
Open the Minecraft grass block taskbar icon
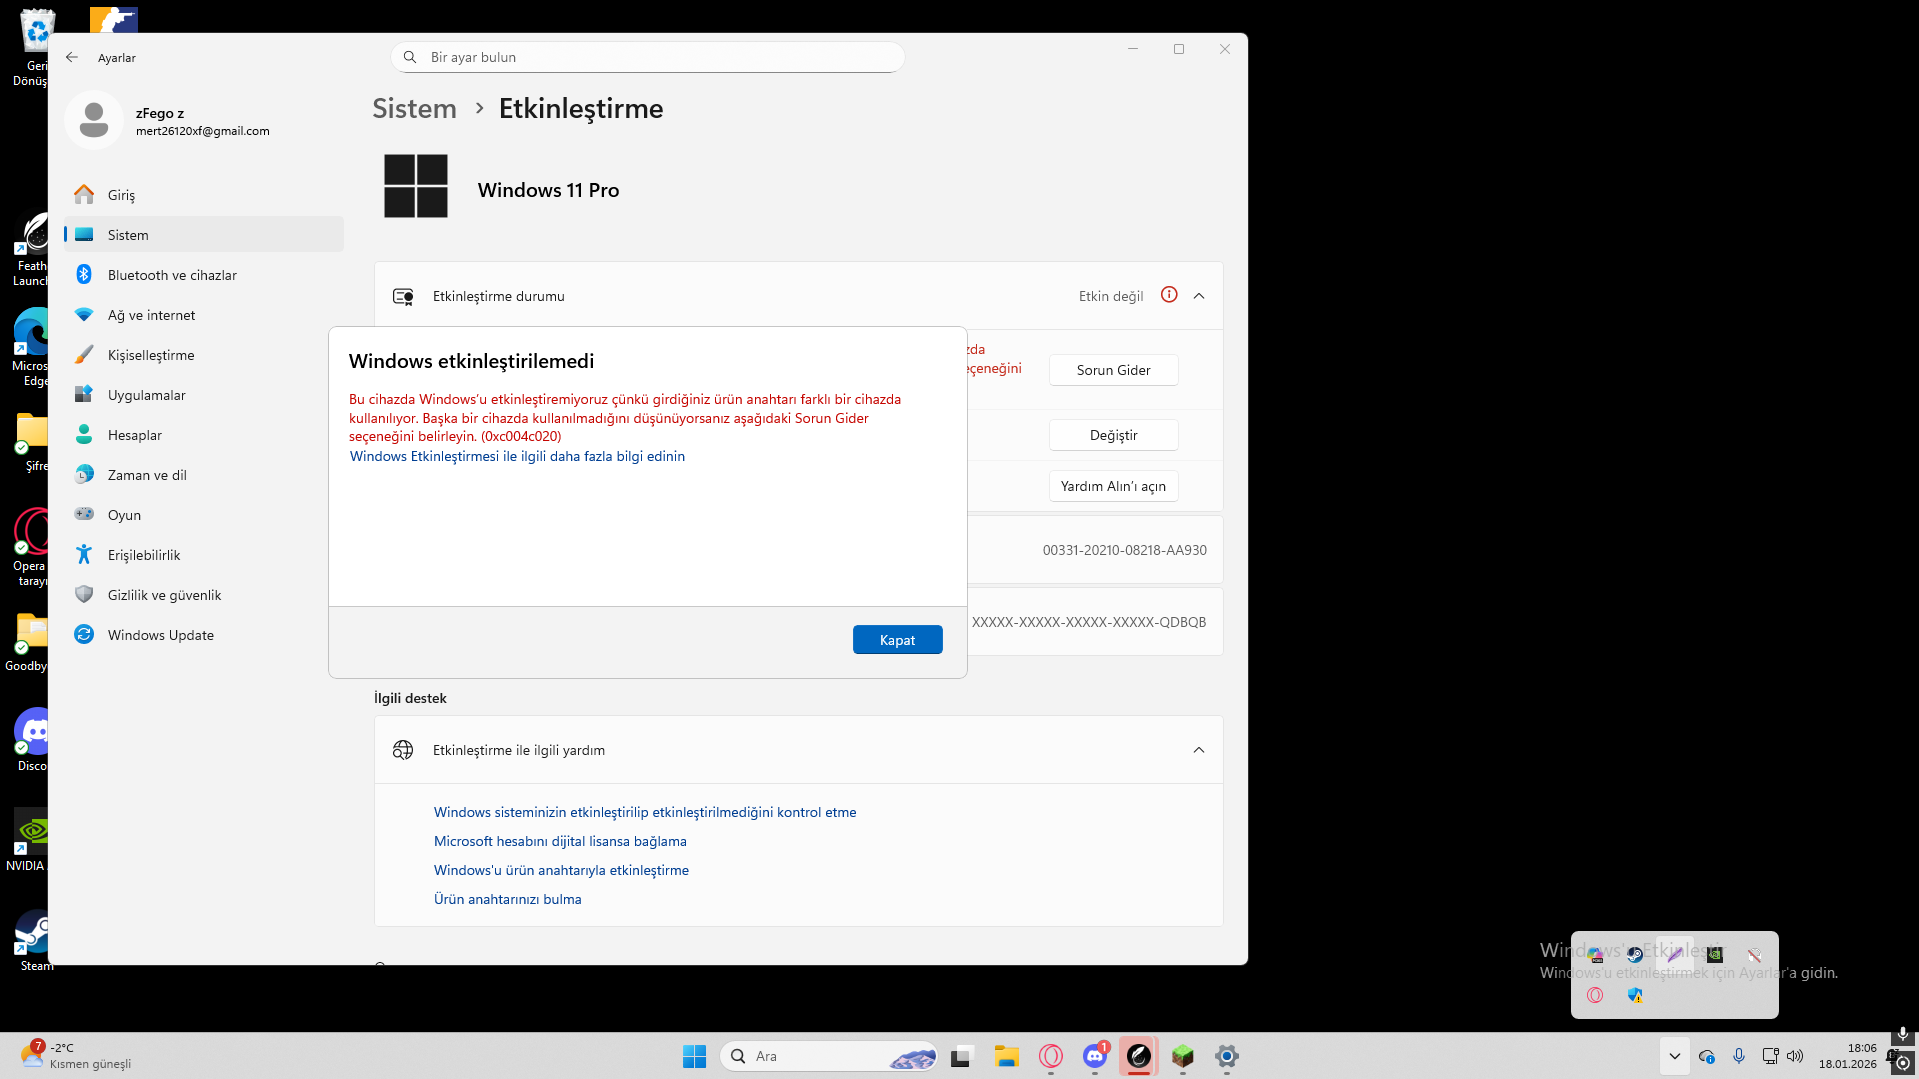pyautogui.click(x=1183, y=1056)
